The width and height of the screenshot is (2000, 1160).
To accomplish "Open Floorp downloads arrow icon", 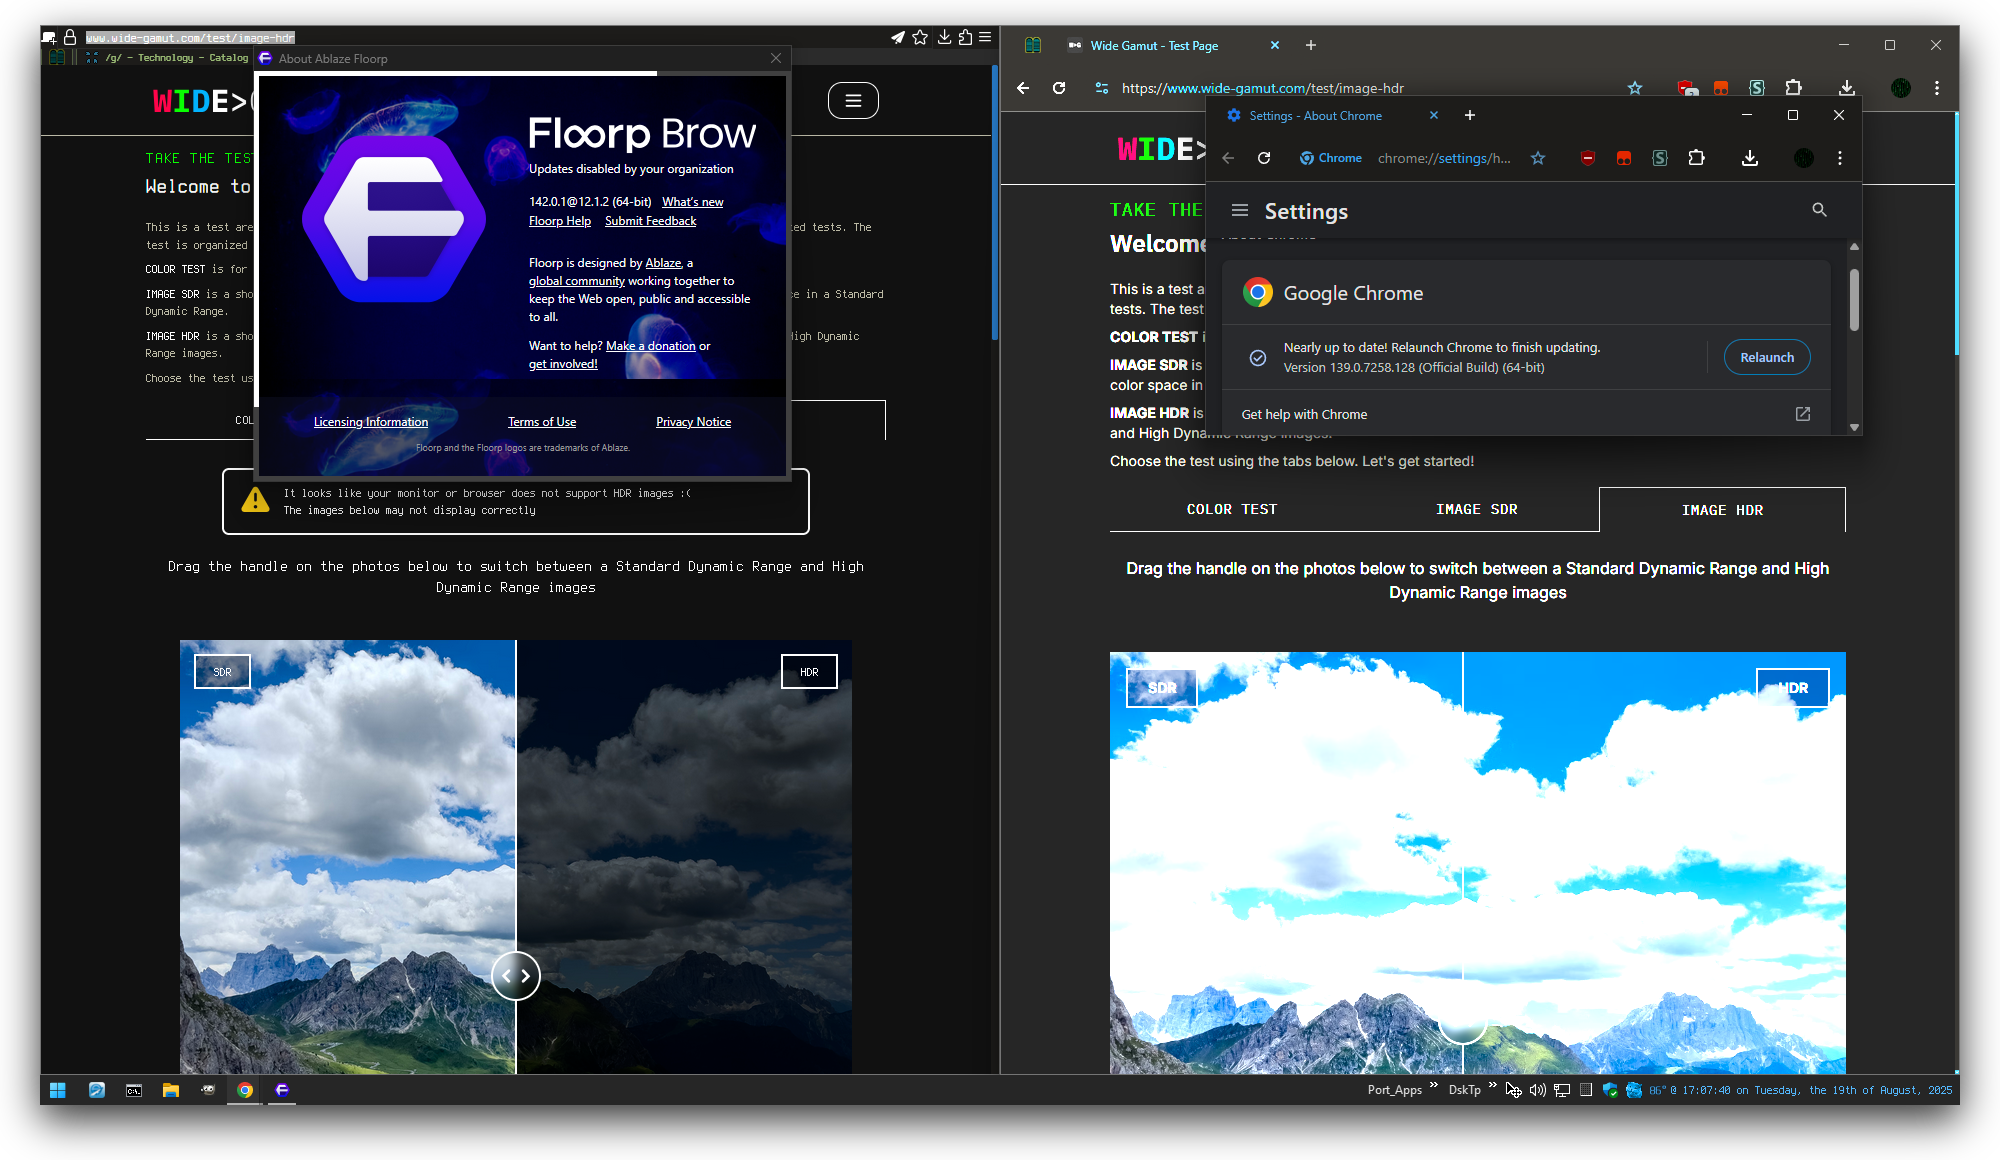I will click(x=943, y=37).
